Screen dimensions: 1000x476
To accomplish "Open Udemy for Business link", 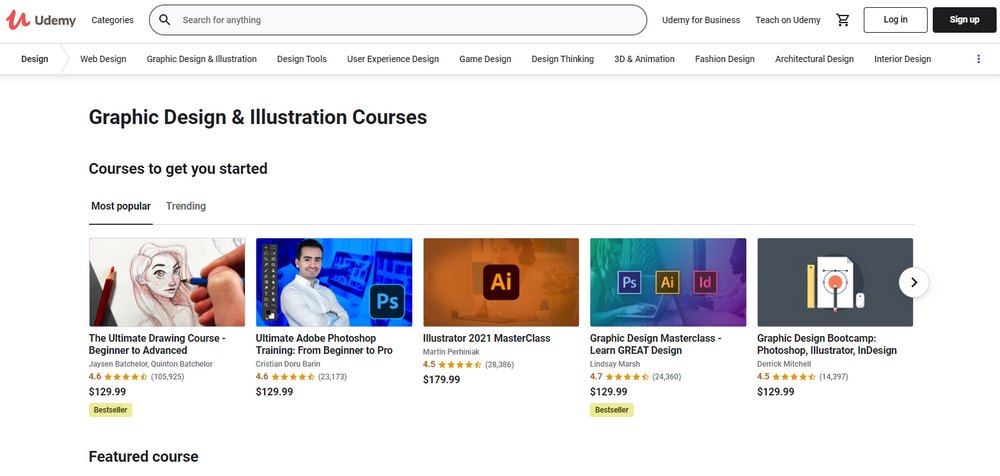I will [701, 20].
